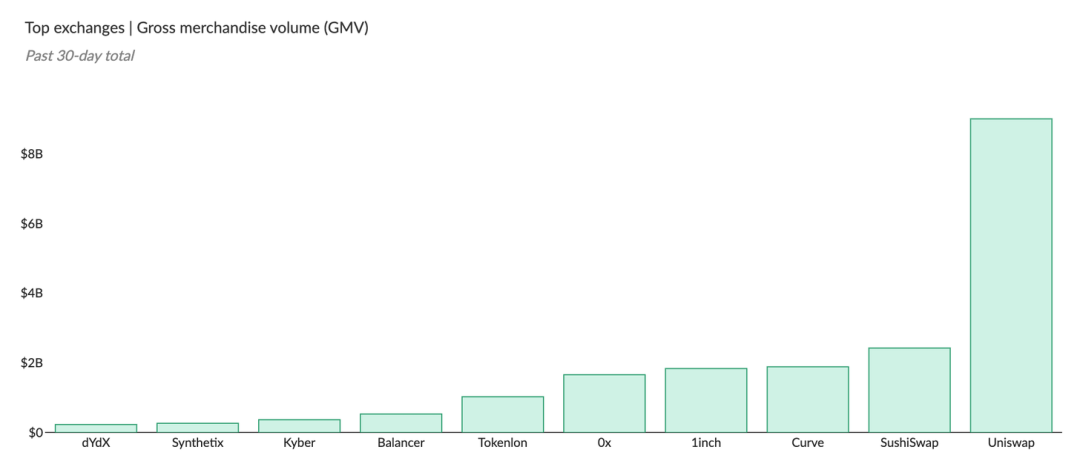Click the Curve bar
The height and width of the screenshot is (470, 1080).
click(807, 400)
